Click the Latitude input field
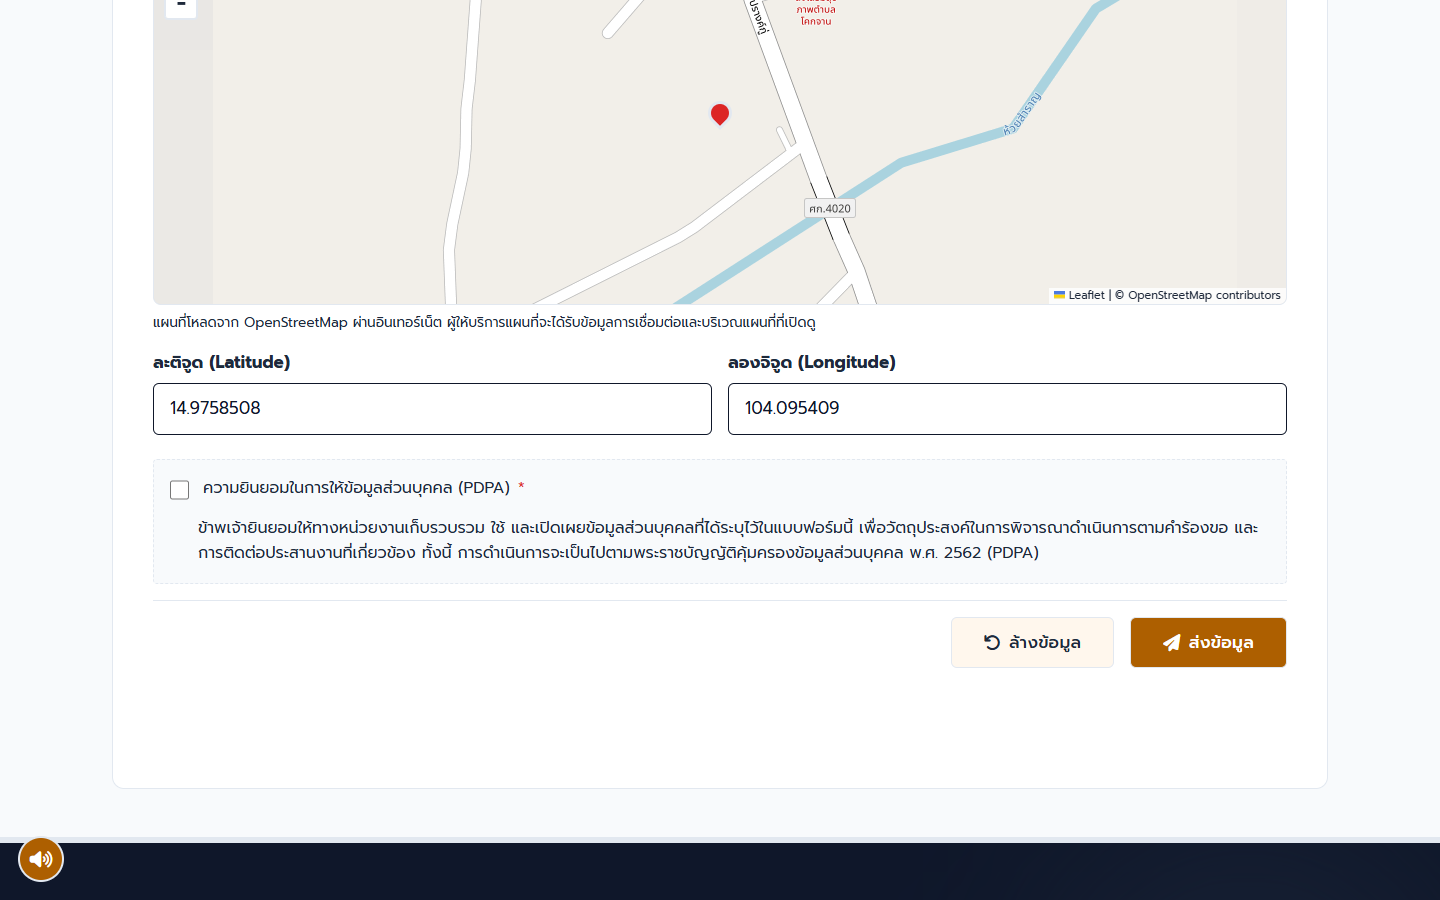 point(432,409)
